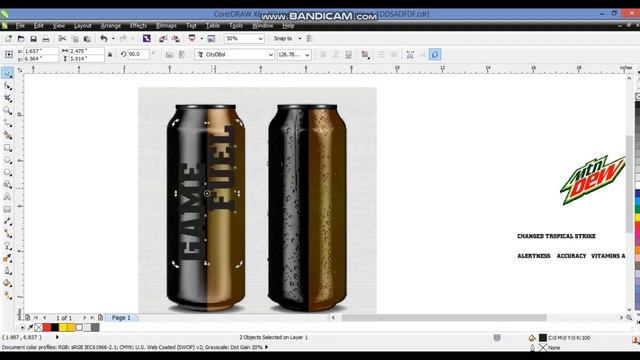Image resolution: width=640 pixels, height=360 pixels.
Task: Print the document from toolbar
Action: point(46,38)
